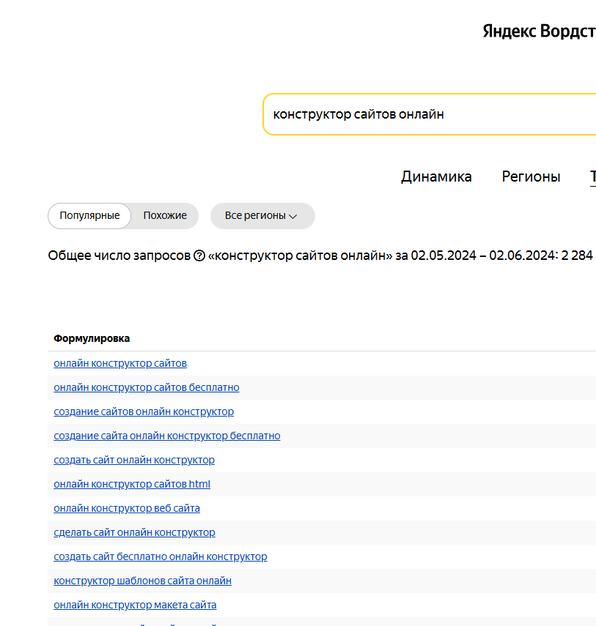This screenshot has height=626, width=596.
Task: Open the Регионы tab
Action: pyautogui.click(x=531, y=176)
